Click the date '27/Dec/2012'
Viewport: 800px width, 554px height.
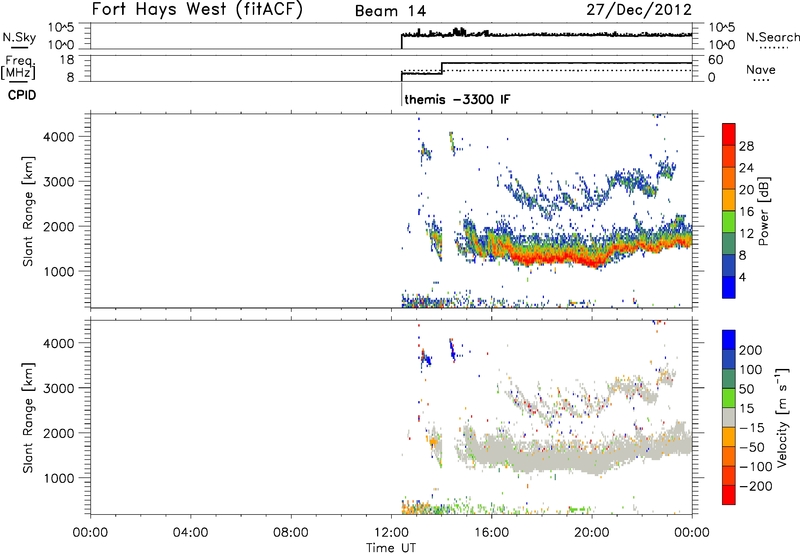639,9
